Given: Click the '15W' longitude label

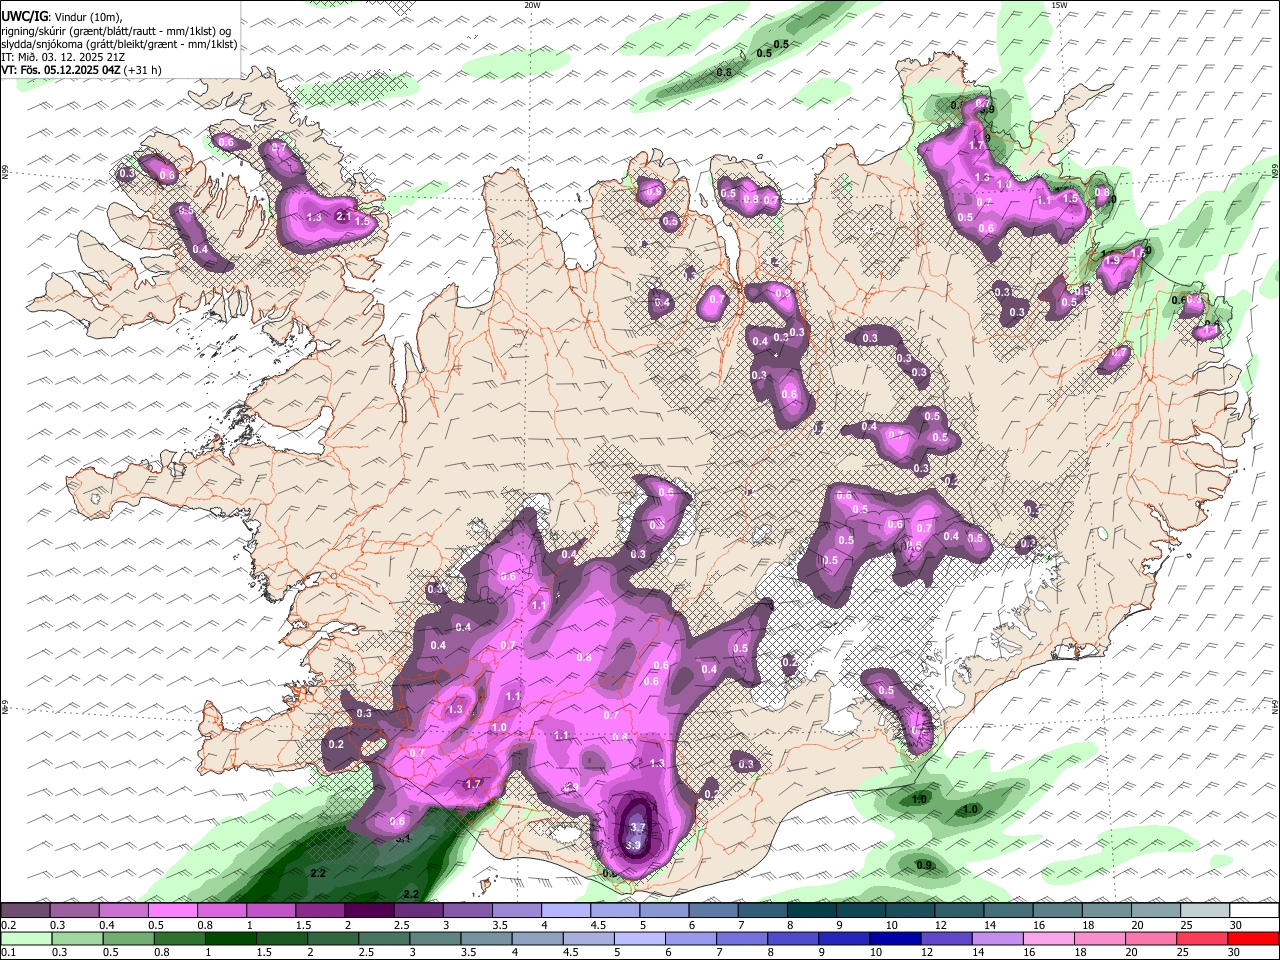Looking at the screenshot, I should tap(1059, 5).
